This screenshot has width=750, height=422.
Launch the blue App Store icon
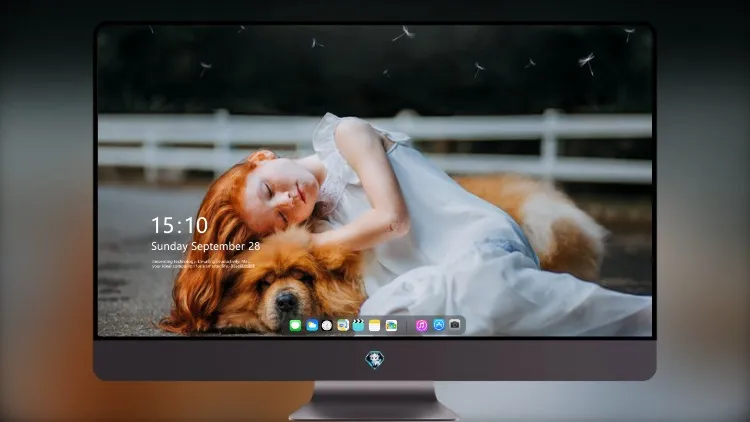[x=439, y=325]
